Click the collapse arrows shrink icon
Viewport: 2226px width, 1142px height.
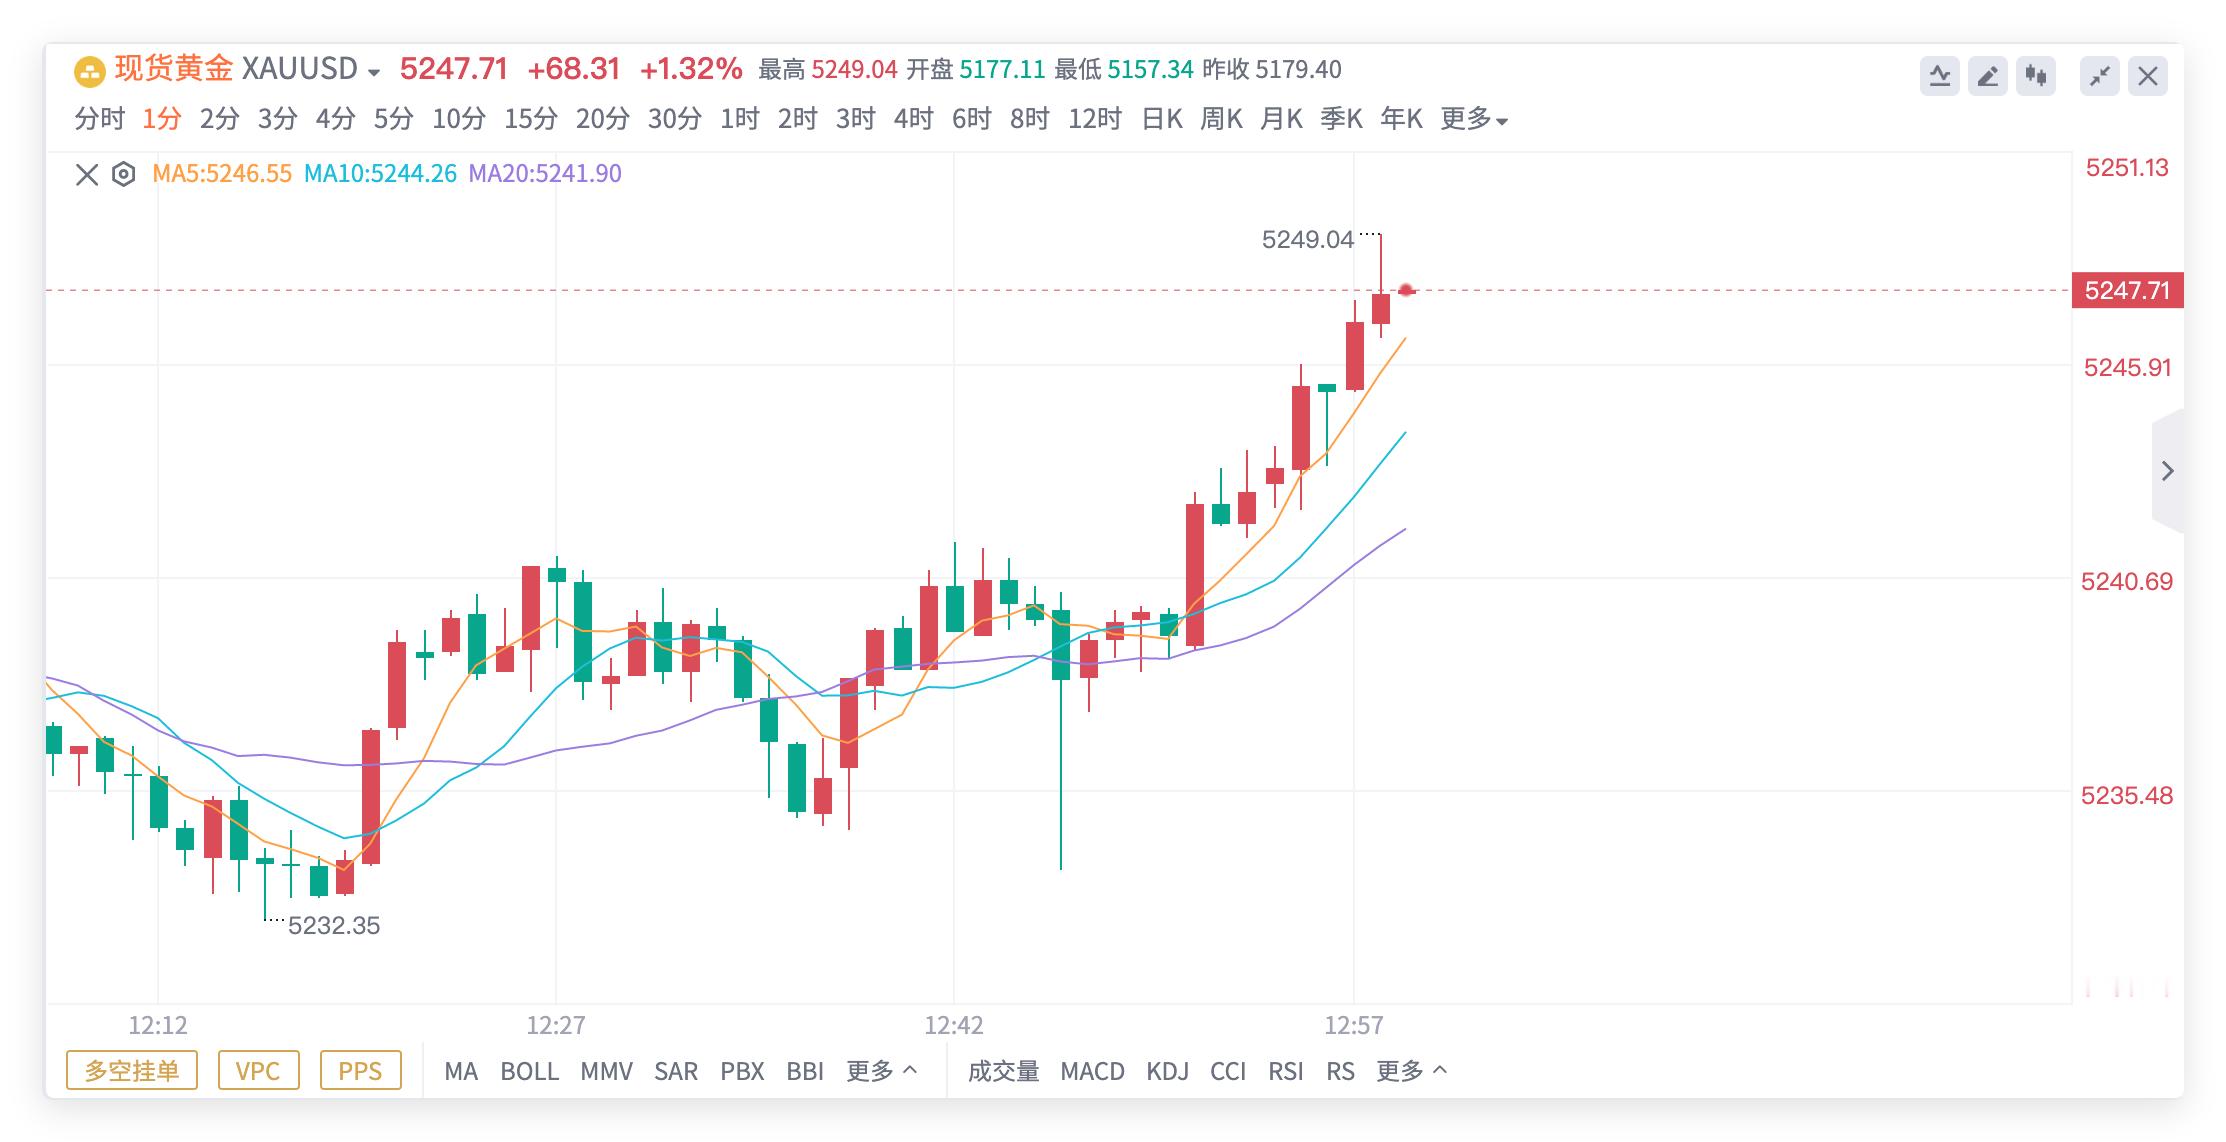point(2099,76)
